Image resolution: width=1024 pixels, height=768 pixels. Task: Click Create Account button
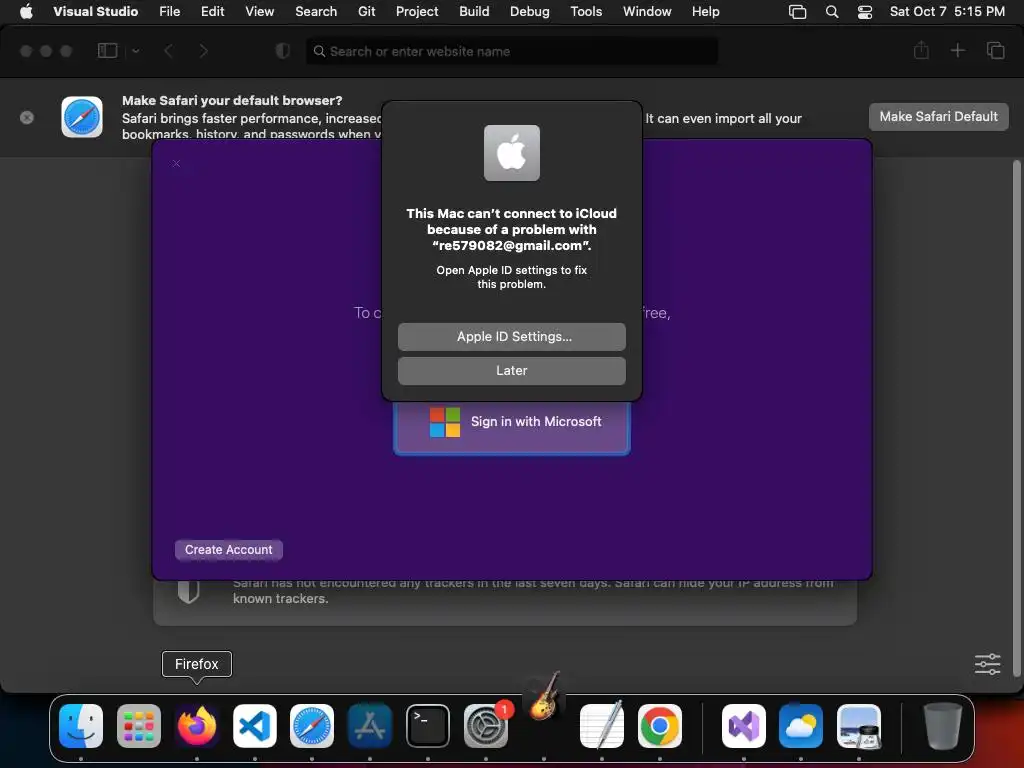[229, 550]
